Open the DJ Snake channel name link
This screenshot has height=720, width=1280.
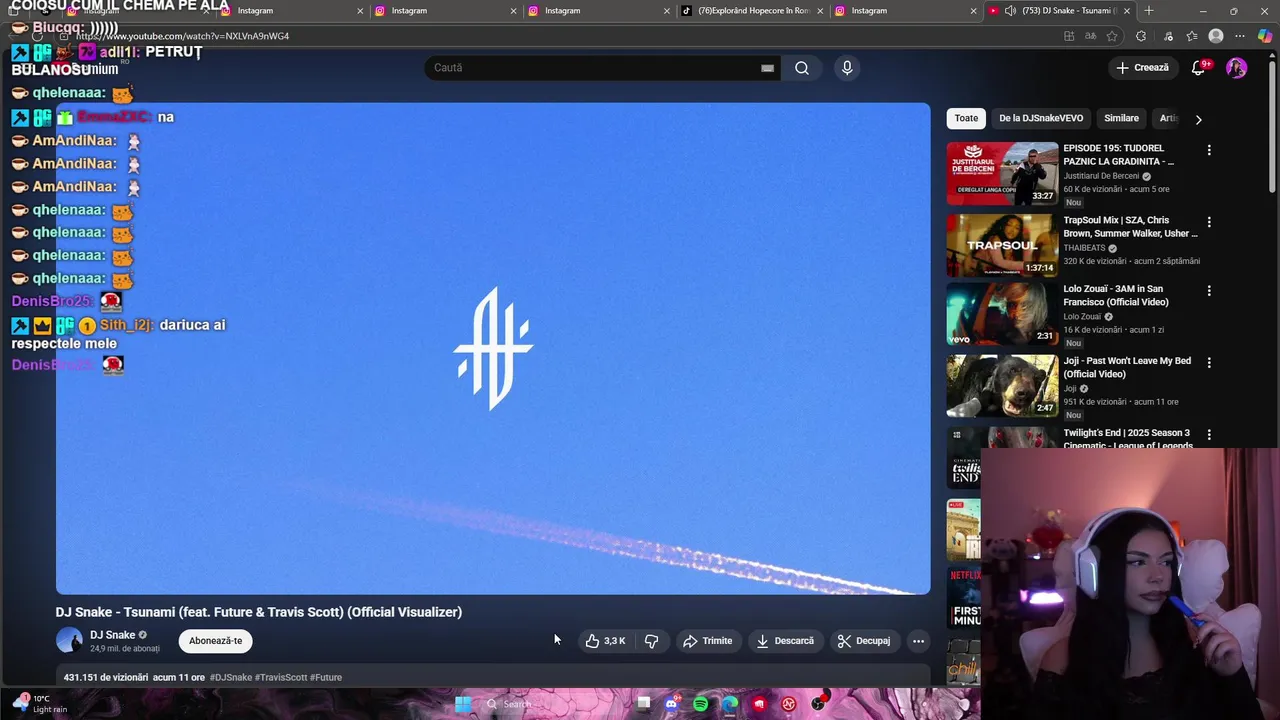[112, 635]
